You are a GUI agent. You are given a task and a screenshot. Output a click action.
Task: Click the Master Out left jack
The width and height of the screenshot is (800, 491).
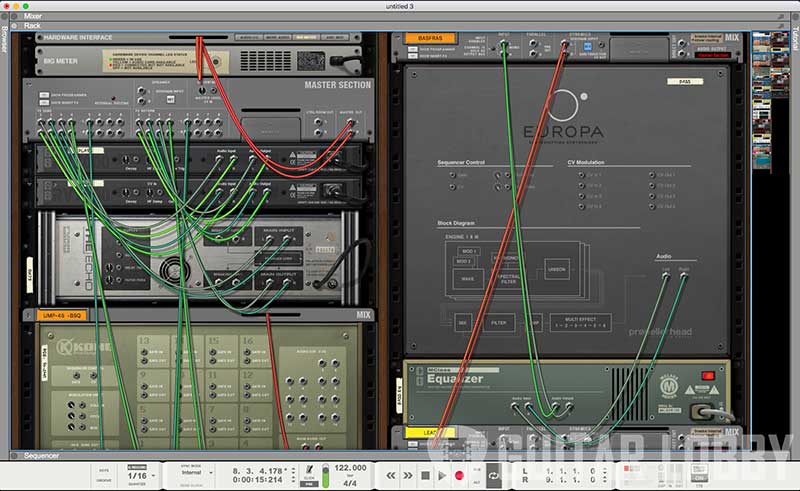click(x=350, y=122)
